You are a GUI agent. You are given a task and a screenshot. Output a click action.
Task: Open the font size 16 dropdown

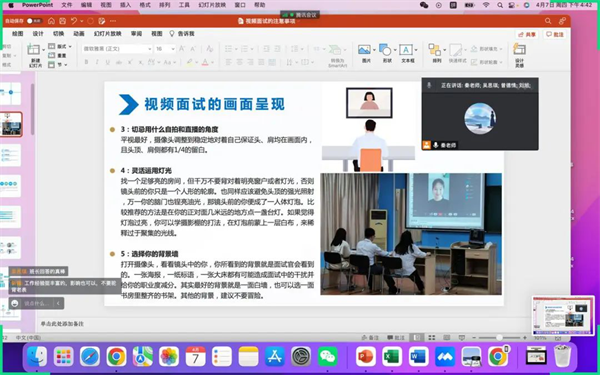(x=173, y=49)
